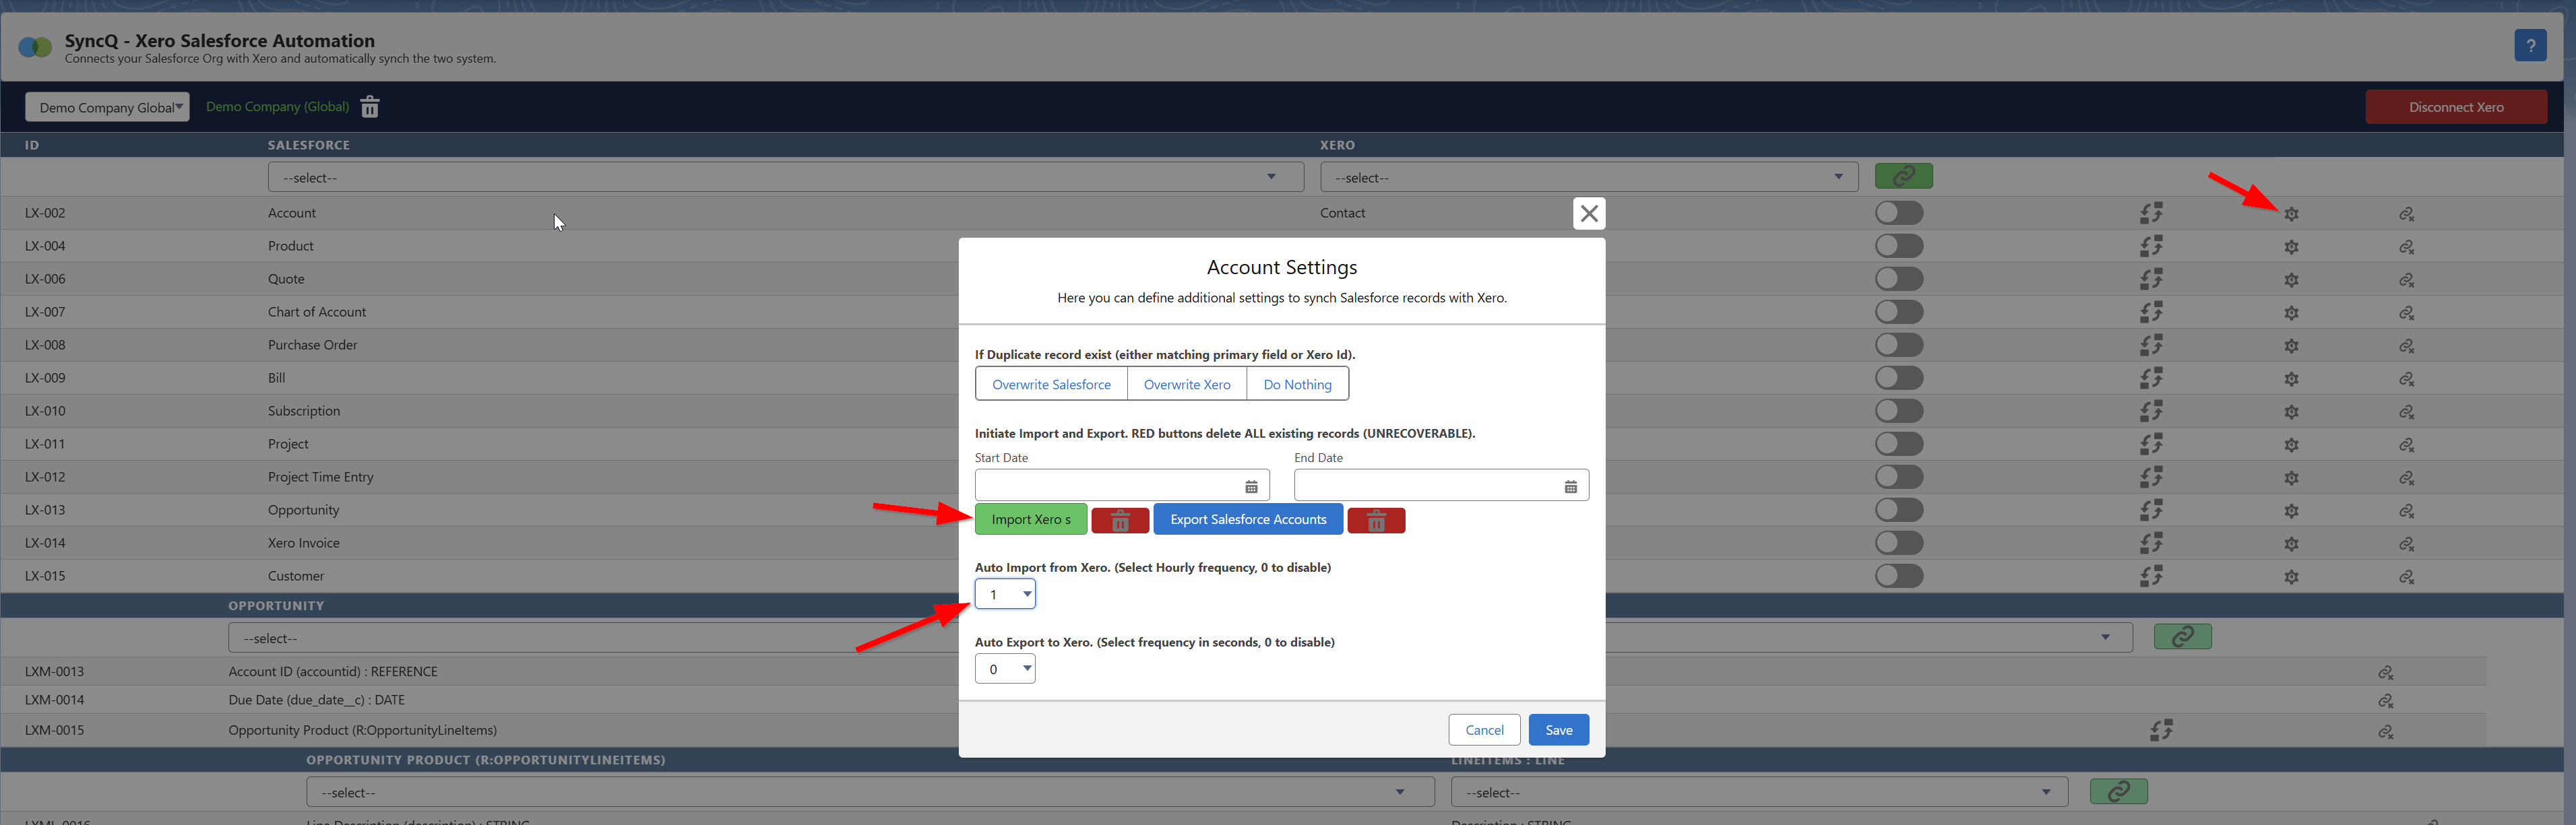2576x825 pixels.
Task: Click the Demo Company (Global) green link
Action: tap(277, 106)
